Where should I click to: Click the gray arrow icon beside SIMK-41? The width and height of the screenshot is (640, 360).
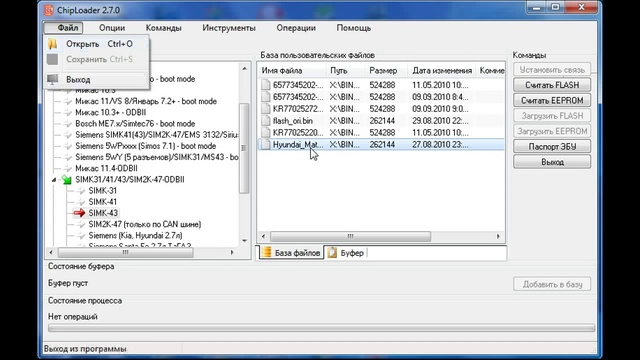(81, 202)
